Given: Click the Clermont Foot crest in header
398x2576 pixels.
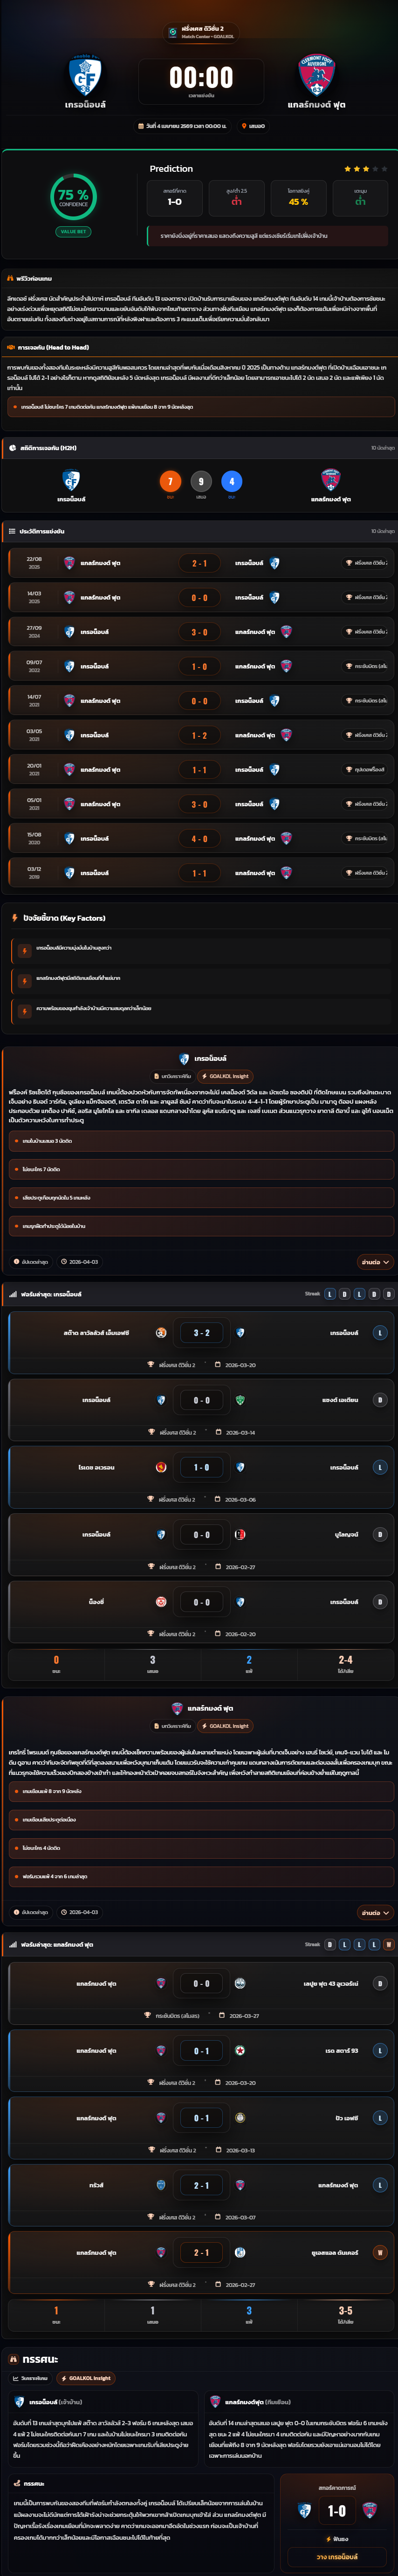Looking at the screenshot, I should pos(316,75).
